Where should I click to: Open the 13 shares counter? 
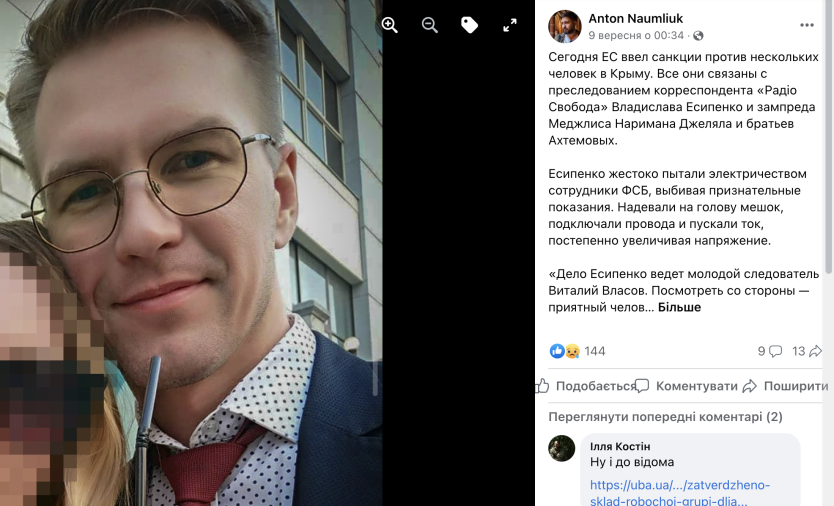click(806, 351)
